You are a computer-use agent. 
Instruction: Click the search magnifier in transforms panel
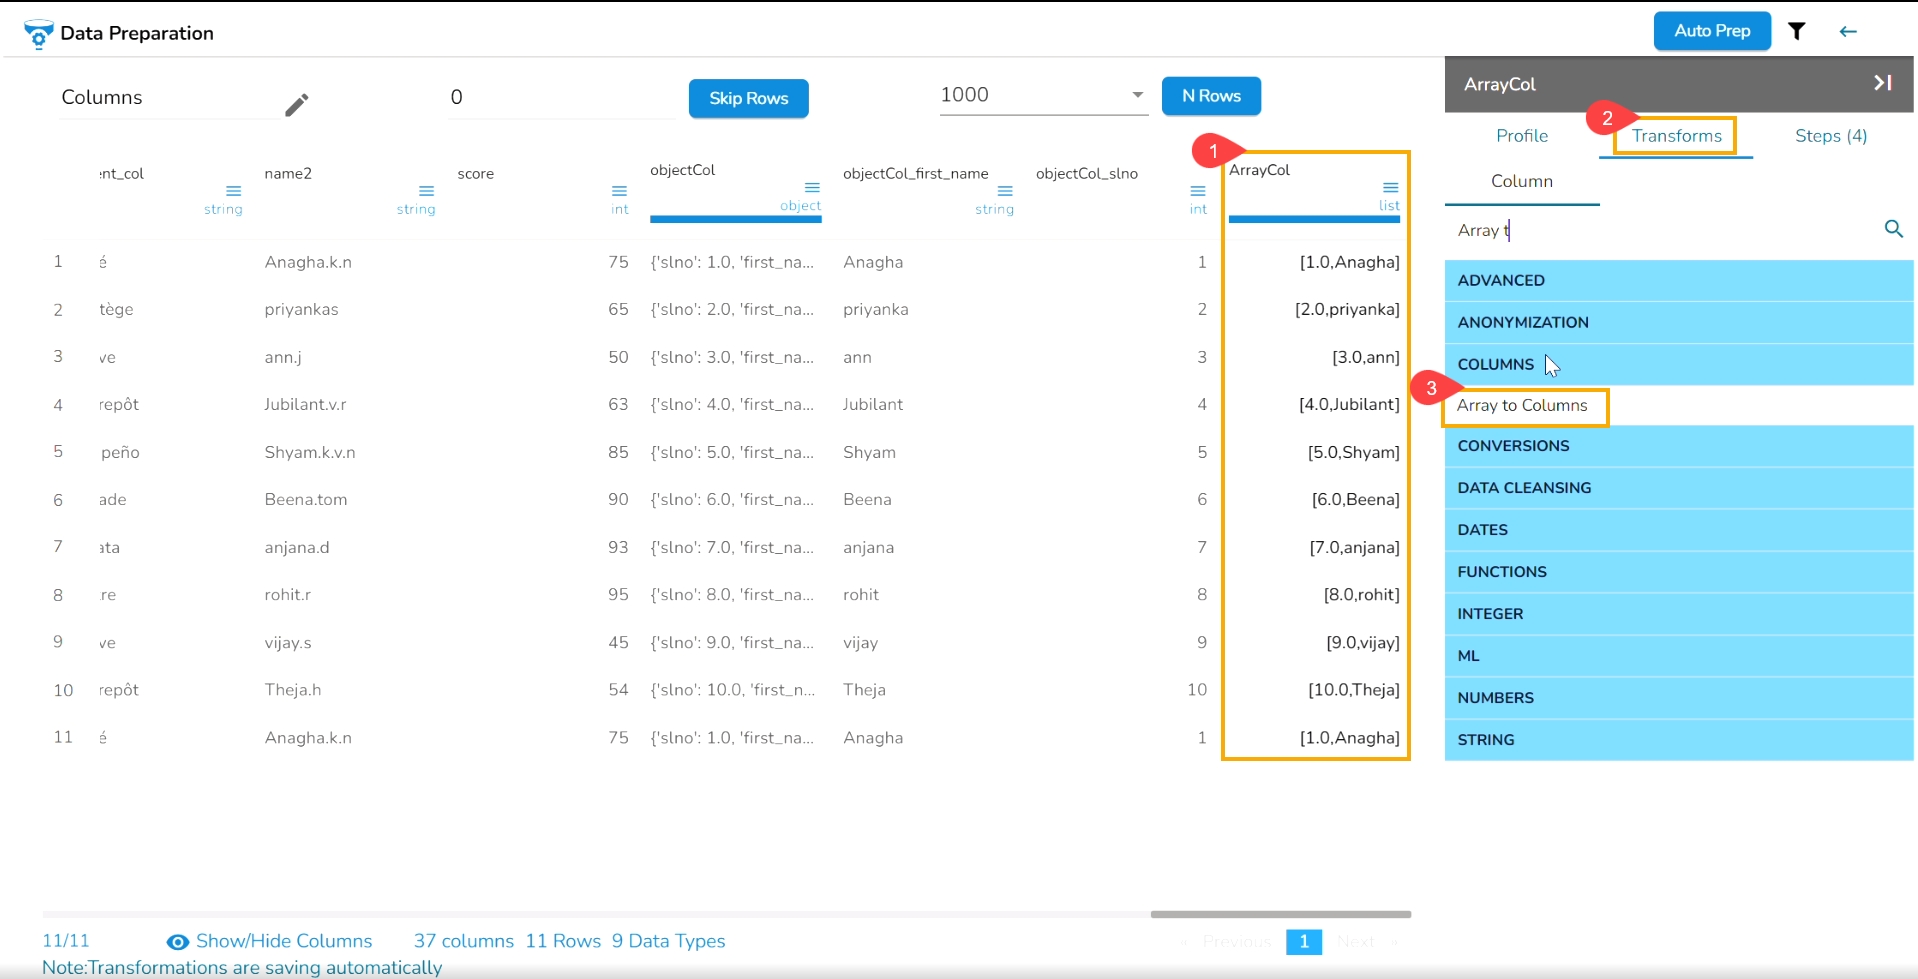tap(1893, 229)
